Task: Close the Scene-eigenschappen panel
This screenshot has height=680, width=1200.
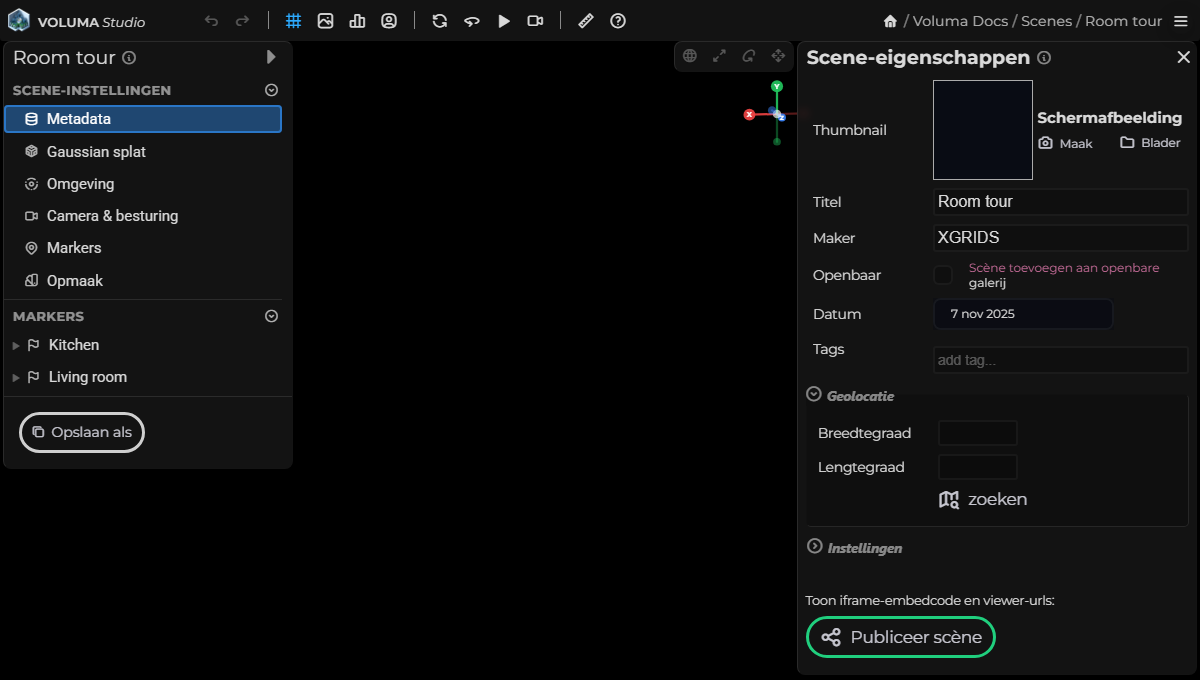Action: pos(1183,58)
